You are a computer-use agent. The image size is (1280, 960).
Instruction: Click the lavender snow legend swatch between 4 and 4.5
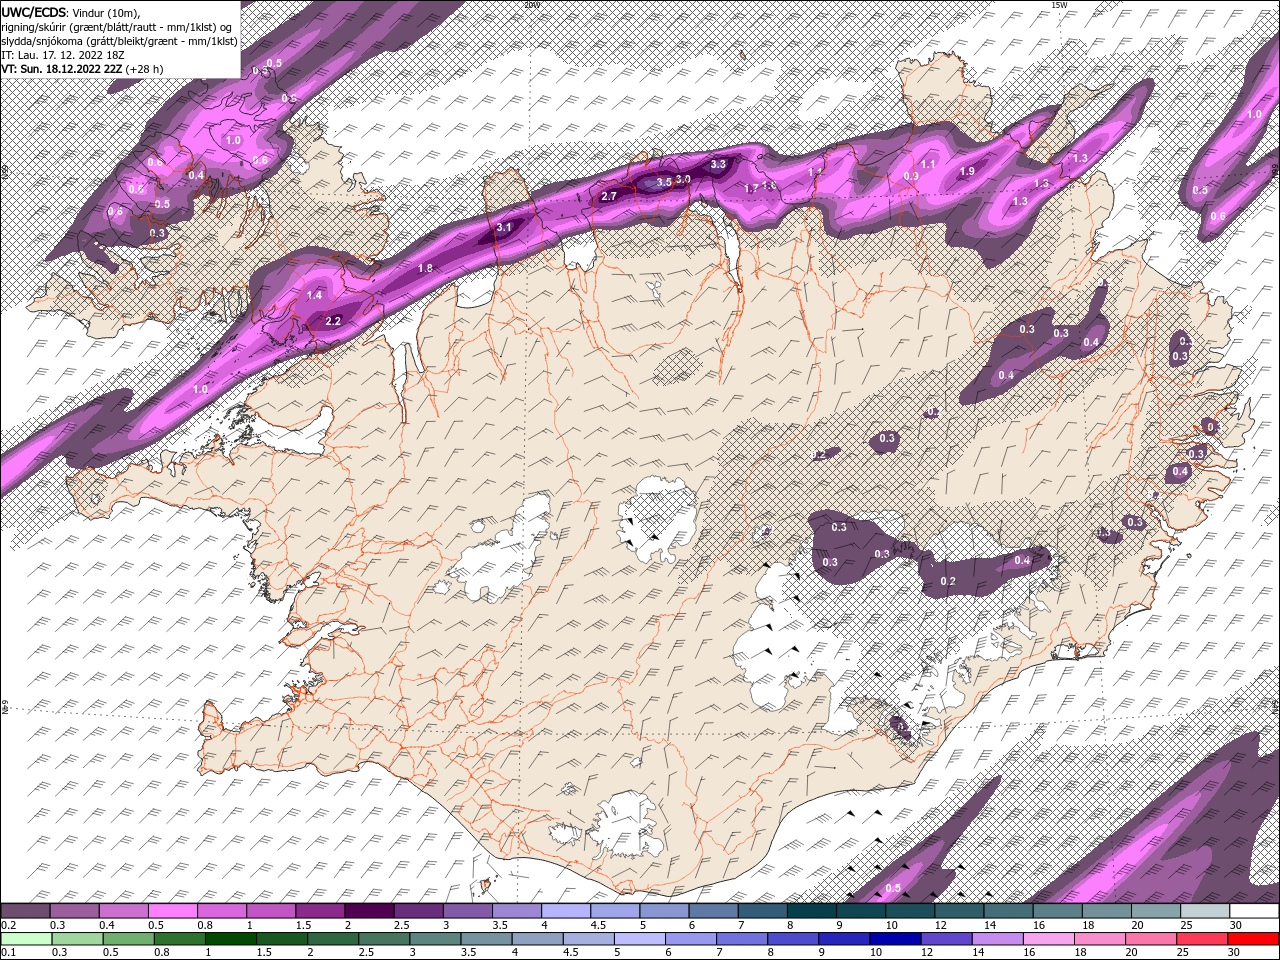pyautogui.click(x=565, y=911)
